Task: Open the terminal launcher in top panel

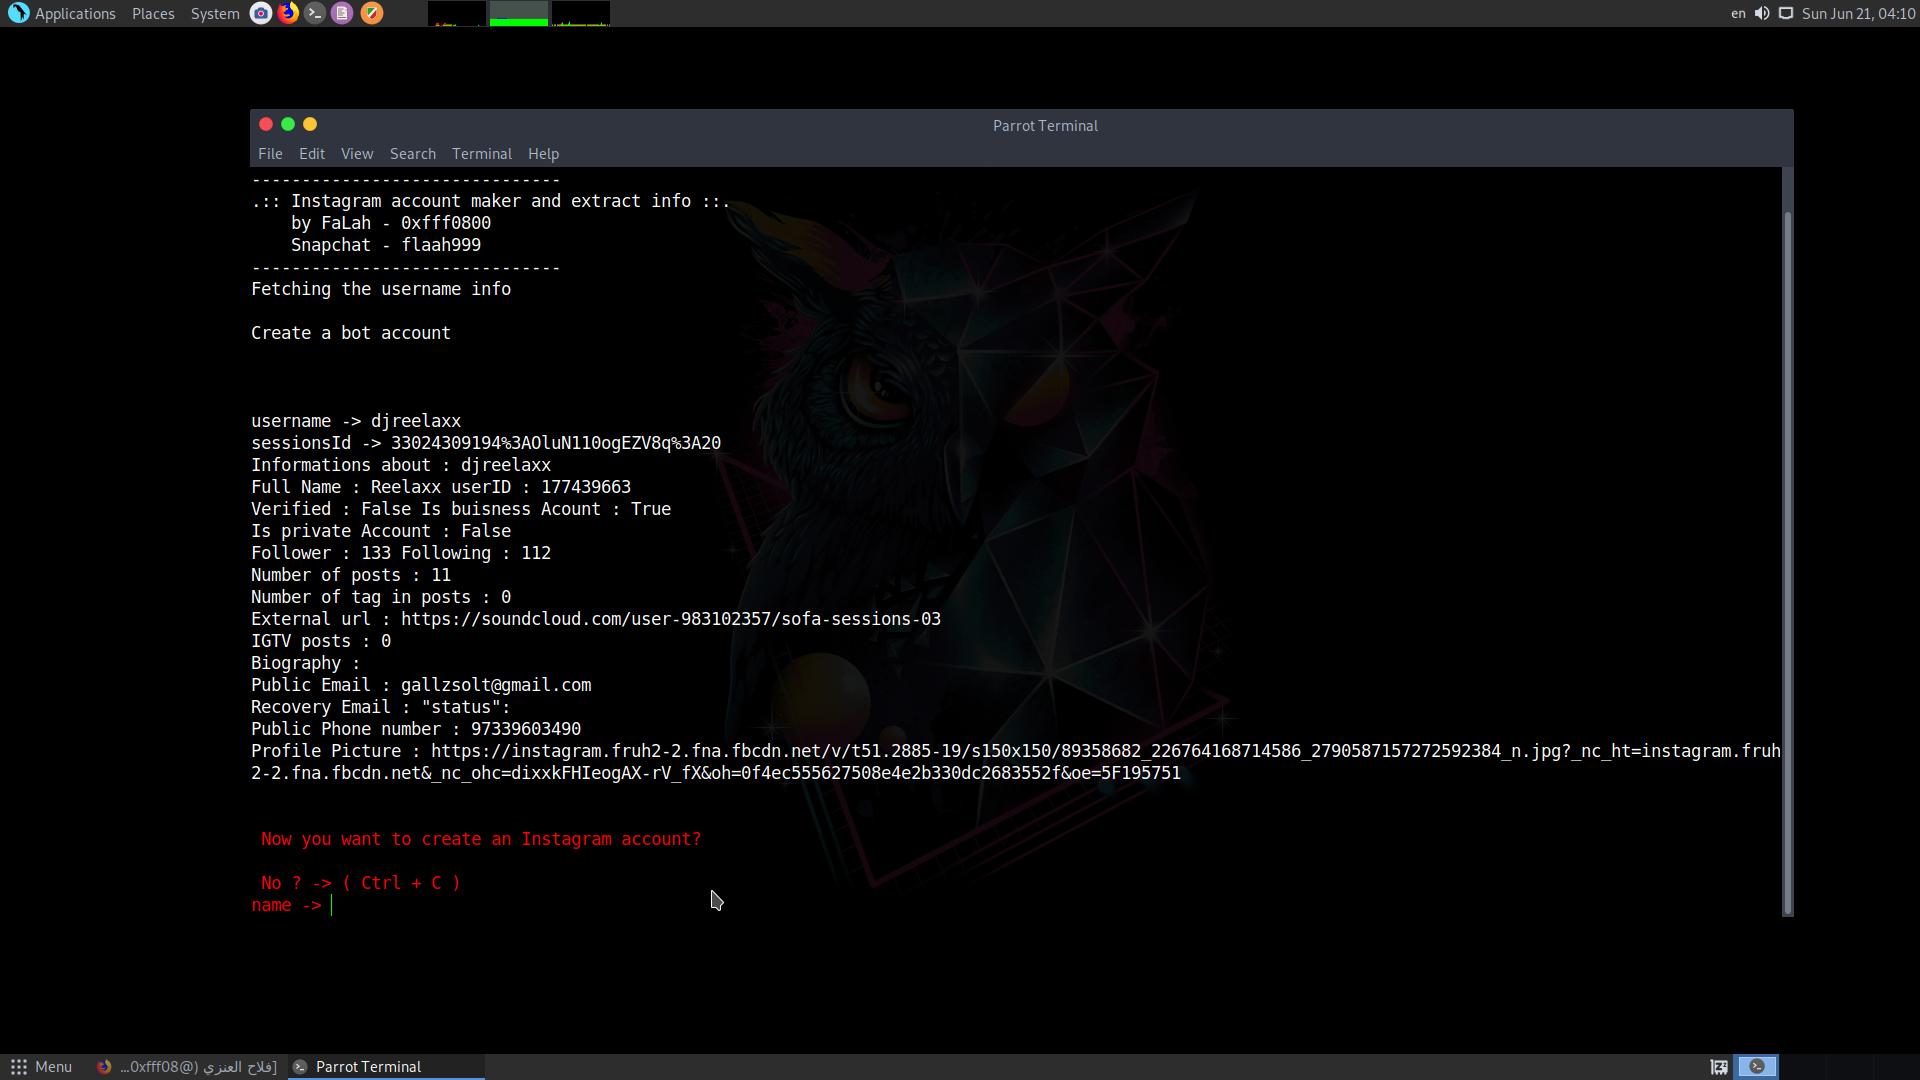Action: [x=315, y=13]
